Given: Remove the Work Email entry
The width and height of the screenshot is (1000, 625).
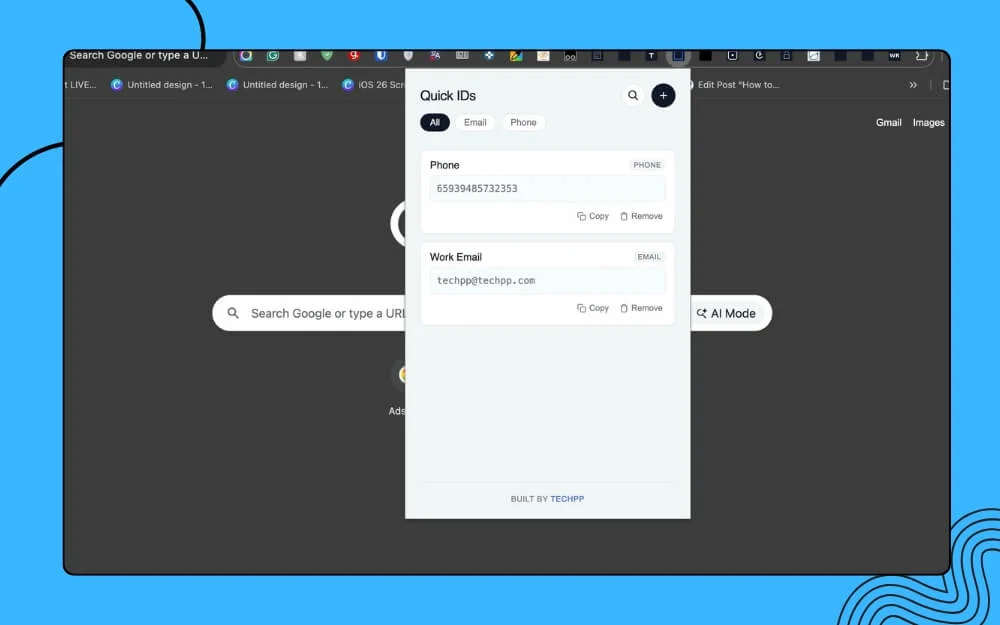Looking at the screenshot, I should pos(641,308).
